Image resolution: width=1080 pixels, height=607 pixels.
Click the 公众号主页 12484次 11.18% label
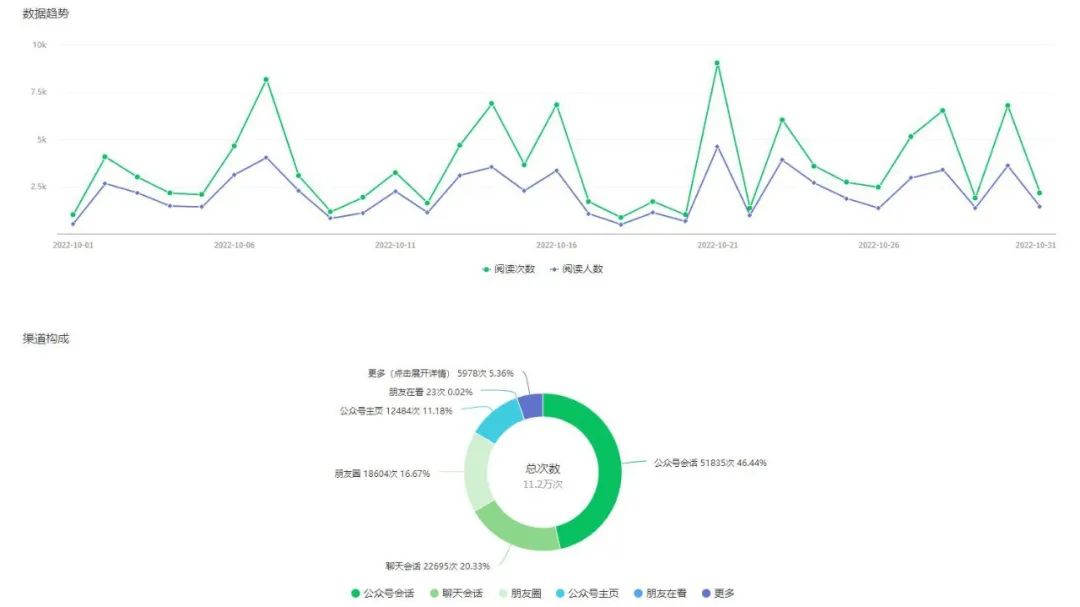[x=395, y=411]
